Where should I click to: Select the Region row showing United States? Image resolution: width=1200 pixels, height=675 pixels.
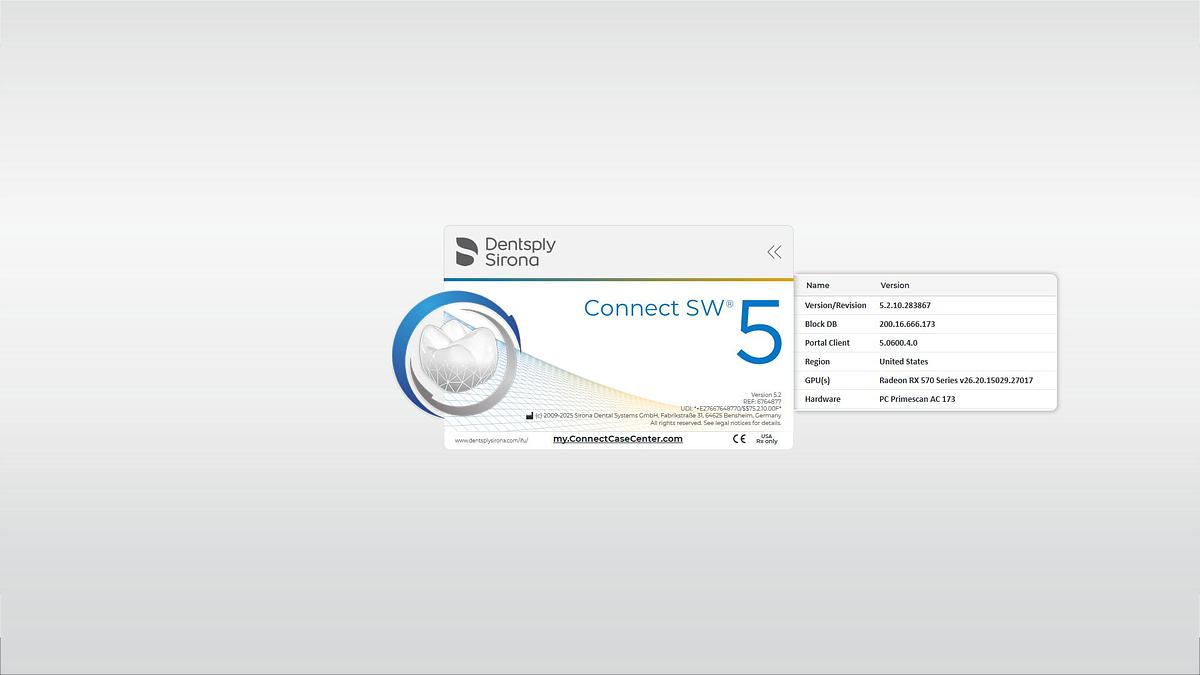(x=925, y=362)
